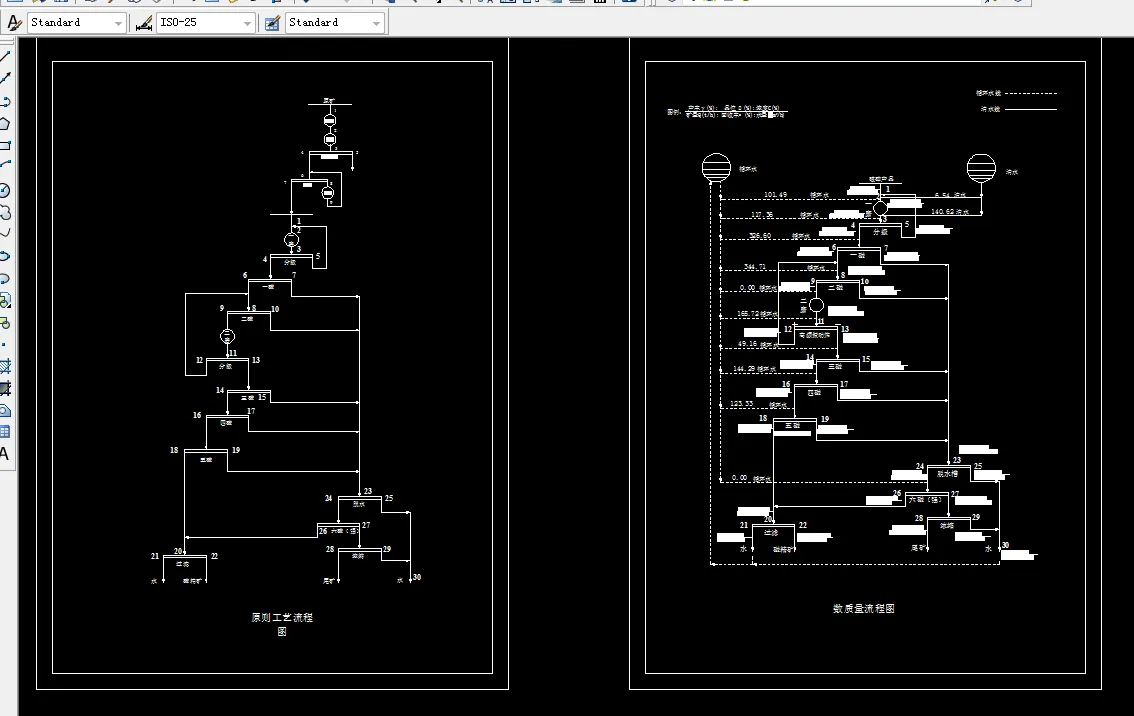The image size is (1134, 716).
Task: Open the Dimension Style manager icon
Action: [143, 23]
